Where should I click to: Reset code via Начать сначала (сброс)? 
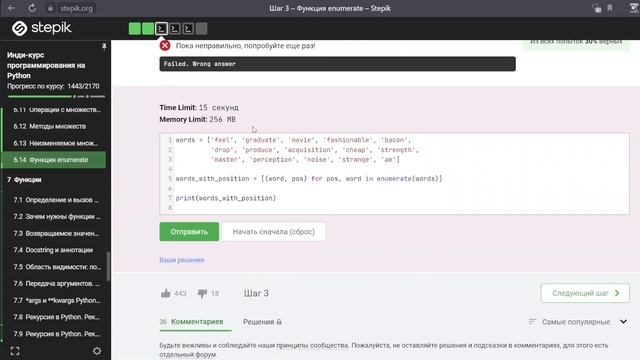pos(273,231)
